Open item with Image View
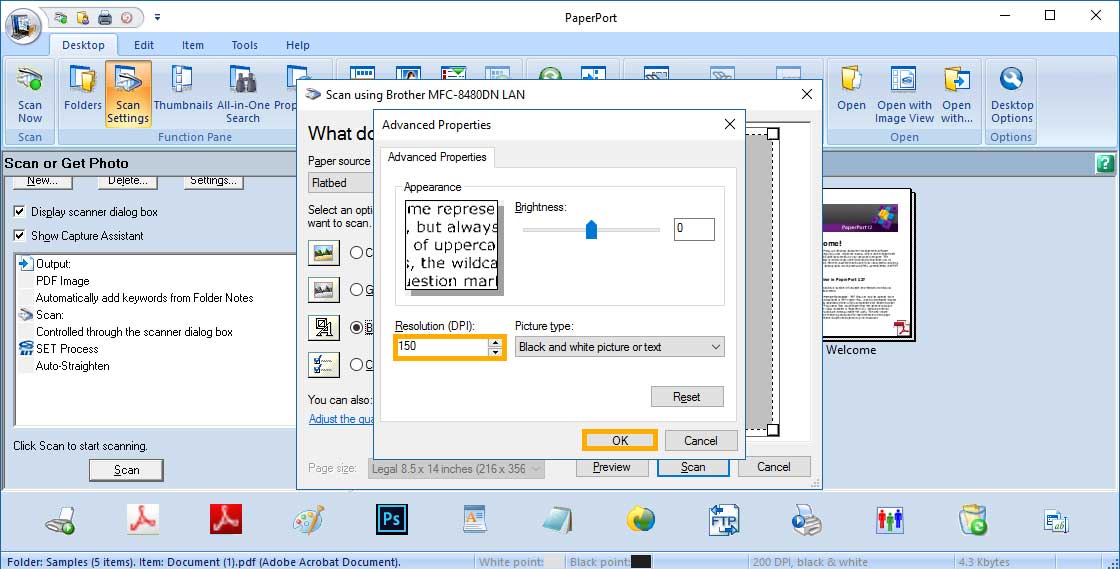1120x569 pixels. click(x=904, y=94)
